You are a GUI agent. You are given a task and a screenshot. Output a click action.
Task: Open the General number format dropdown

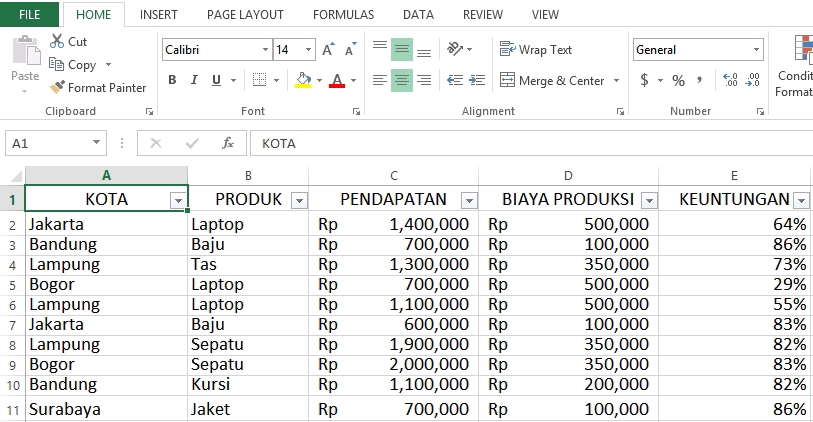(756, 50)
